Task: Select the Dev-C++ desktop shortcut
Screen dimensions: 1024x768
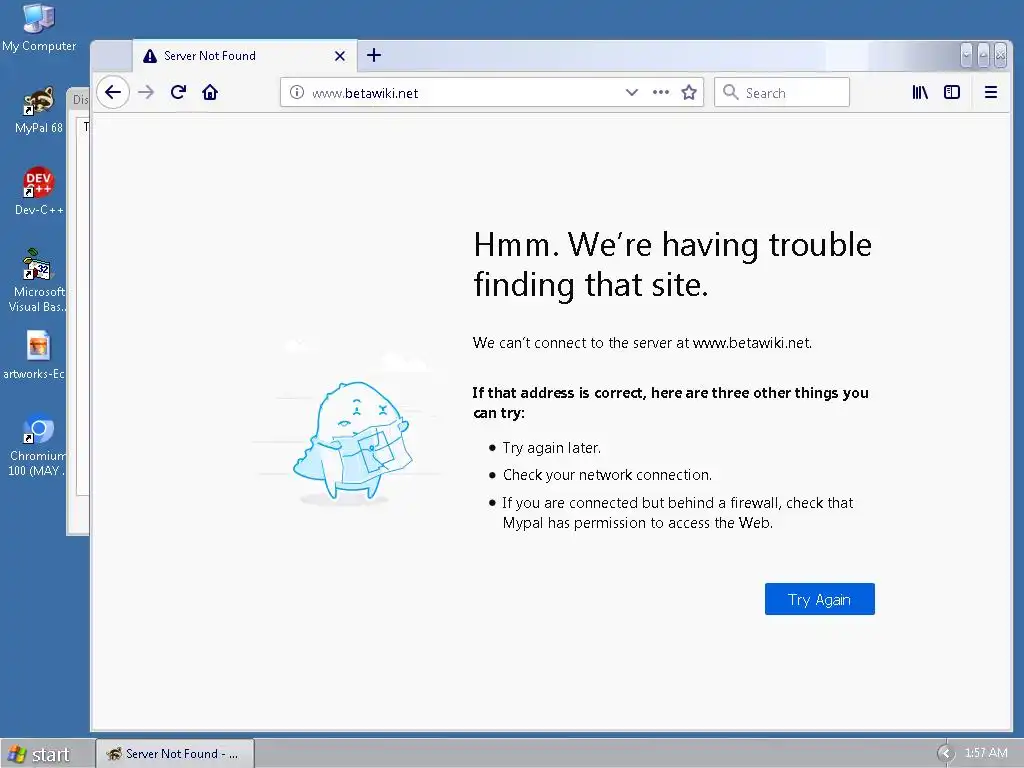Action: tap(39, 191)
